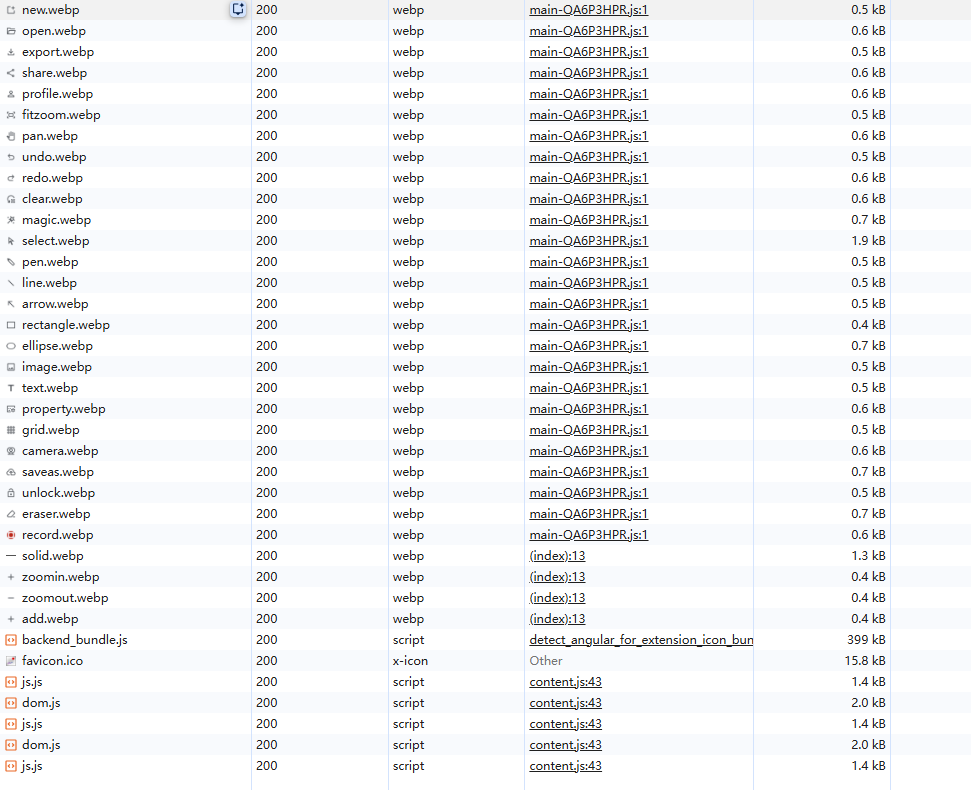Open the (index):13 initiator of solid.webp
971x790 pixels.
(557, 556)
